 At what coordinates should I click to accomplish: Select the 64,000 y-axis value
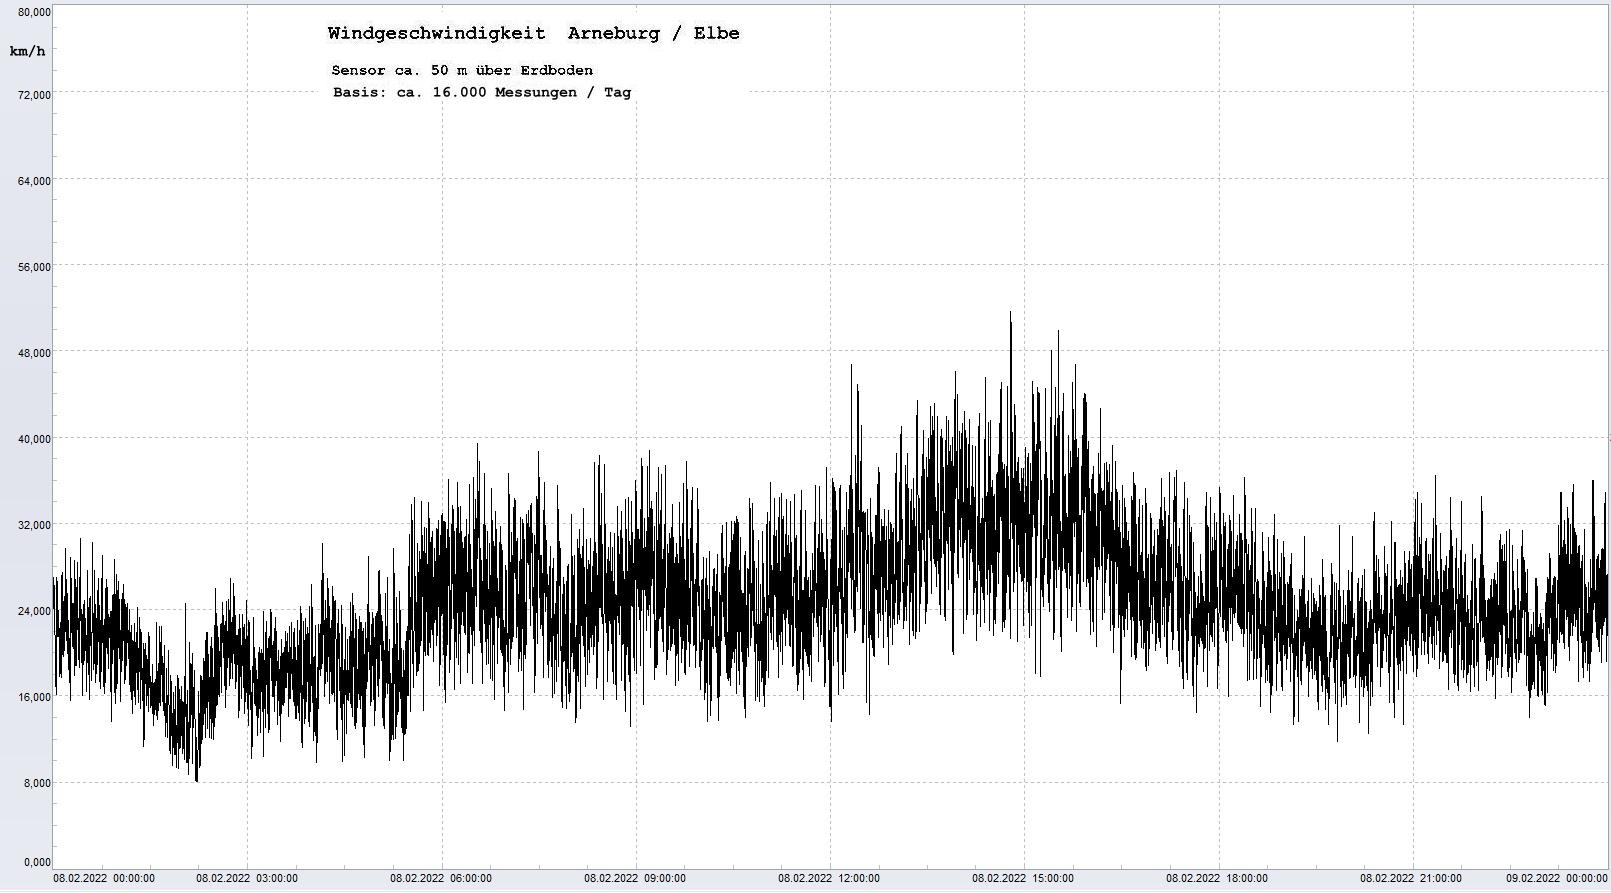point(35,181)
